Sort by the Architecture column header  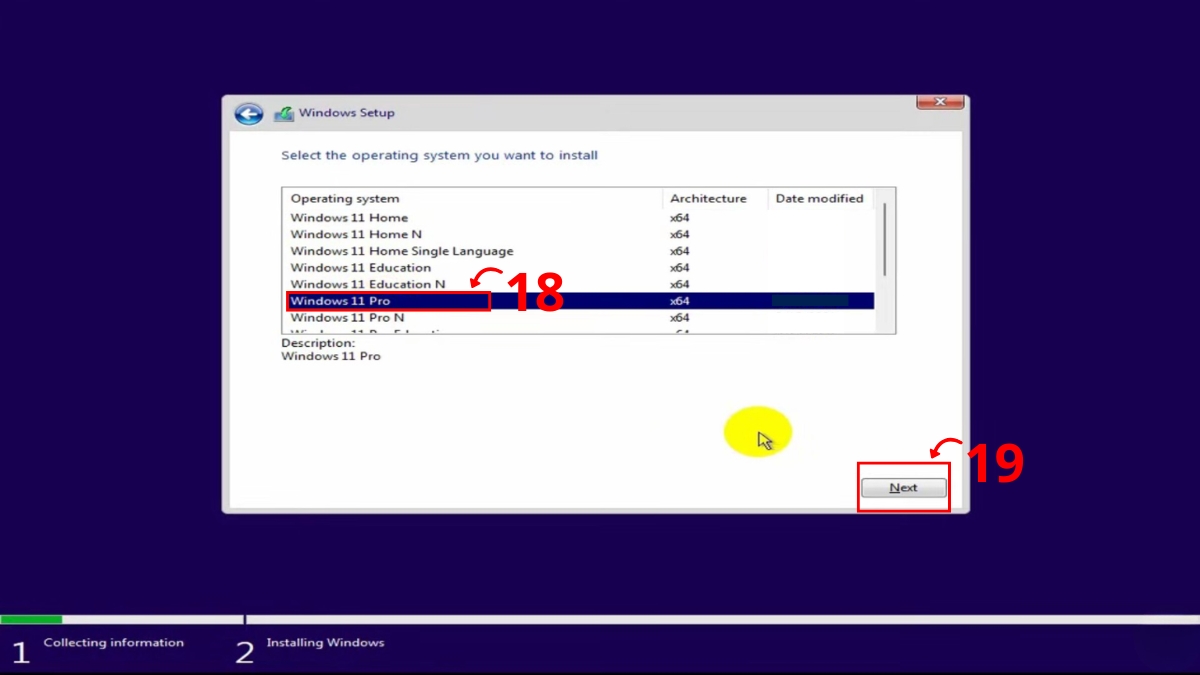pyautogui.click(x=709, y=198)
